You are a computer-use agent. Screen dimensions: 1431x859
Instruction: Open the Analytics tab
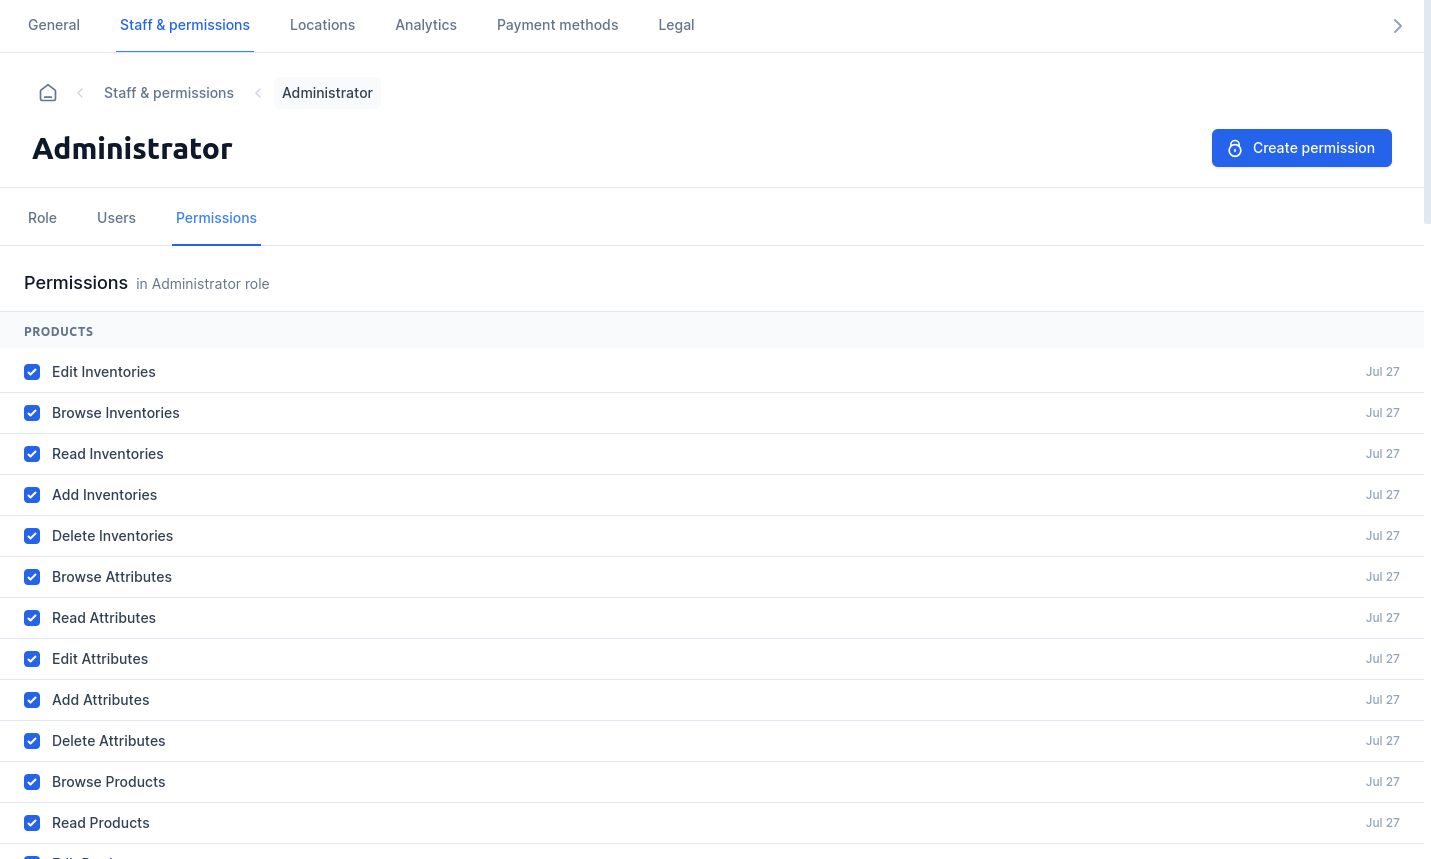pyautogui.click(x=426, y=25)
